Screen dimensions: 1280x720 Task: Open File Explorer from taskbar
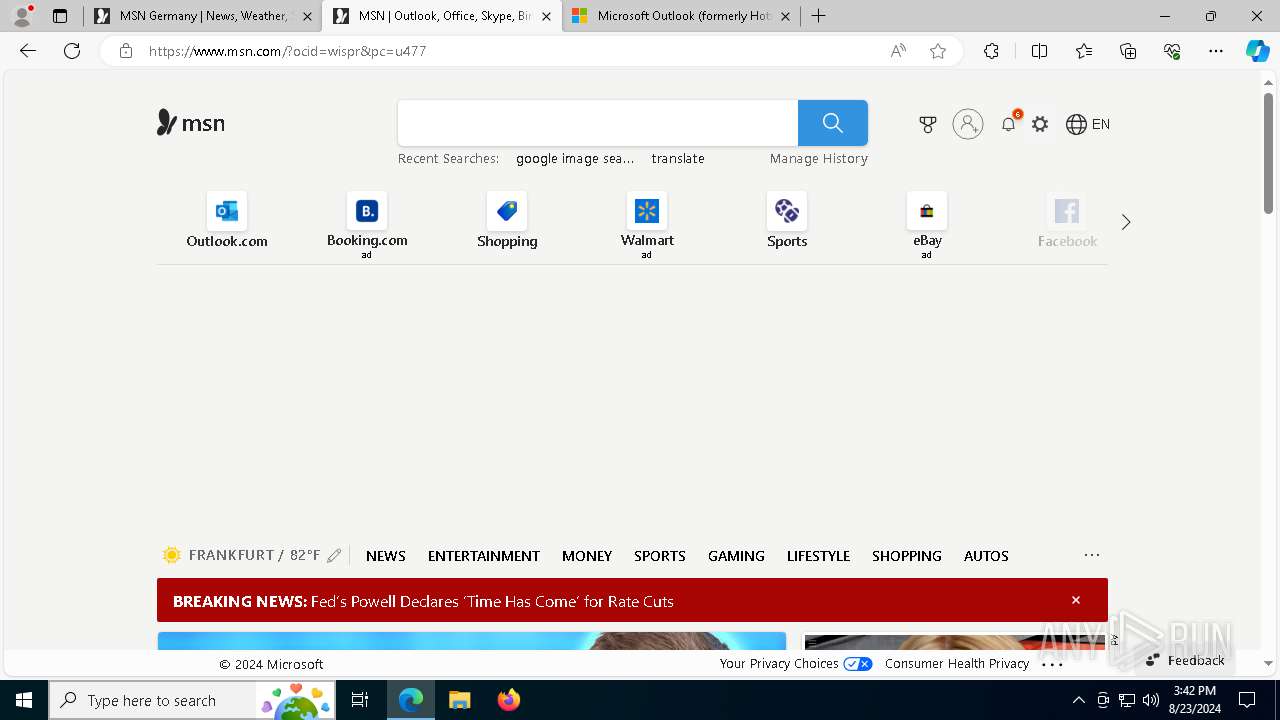460,700
